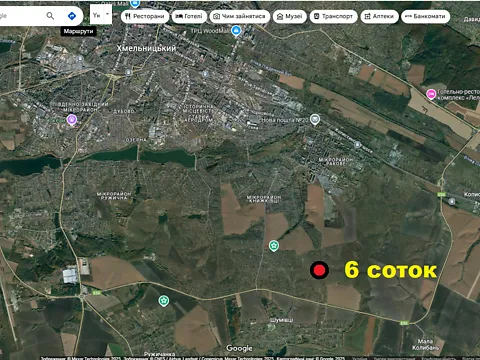The height and width of the screenshot is (360, 480).
Task: Show Транспорт places on map
Action: coord(333,16)
